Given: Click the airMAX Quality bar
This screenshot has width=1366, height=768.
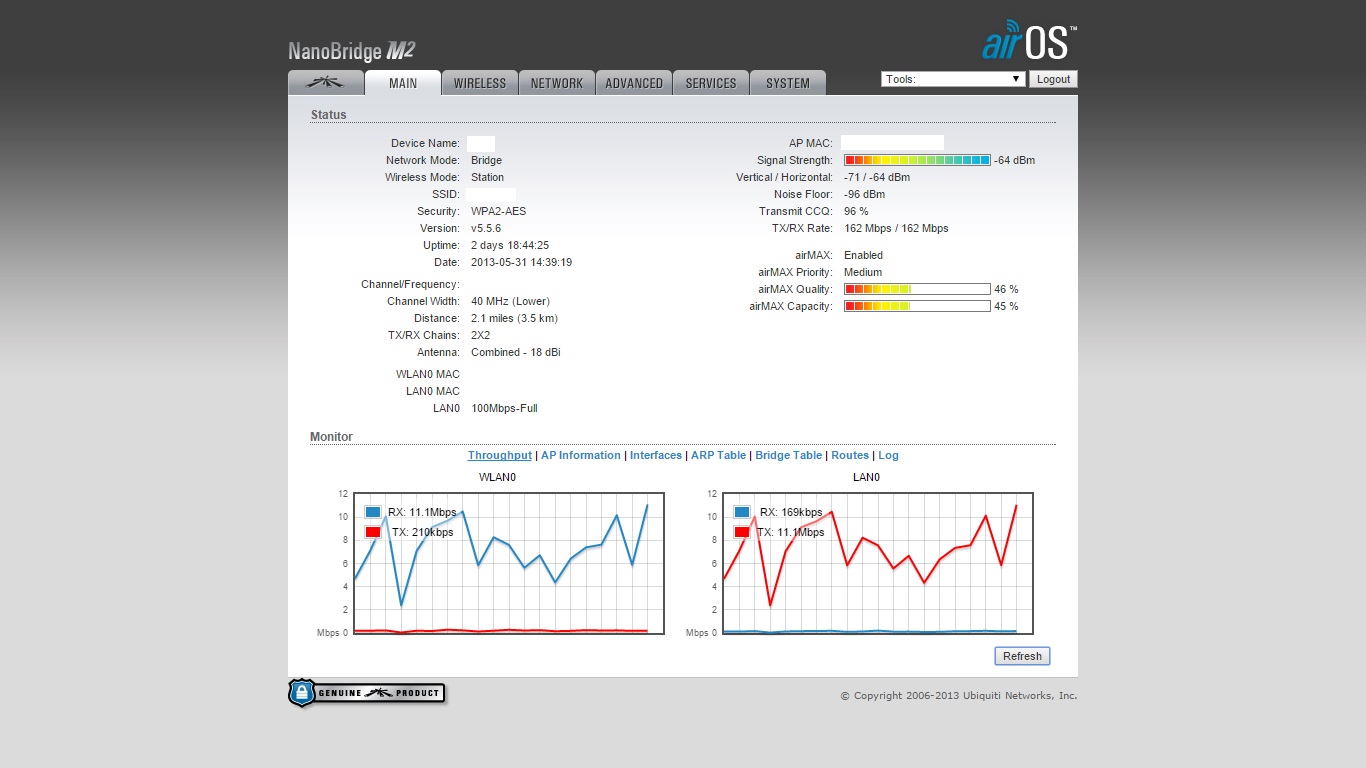Looking at the screenshot, I should [917, 289].
